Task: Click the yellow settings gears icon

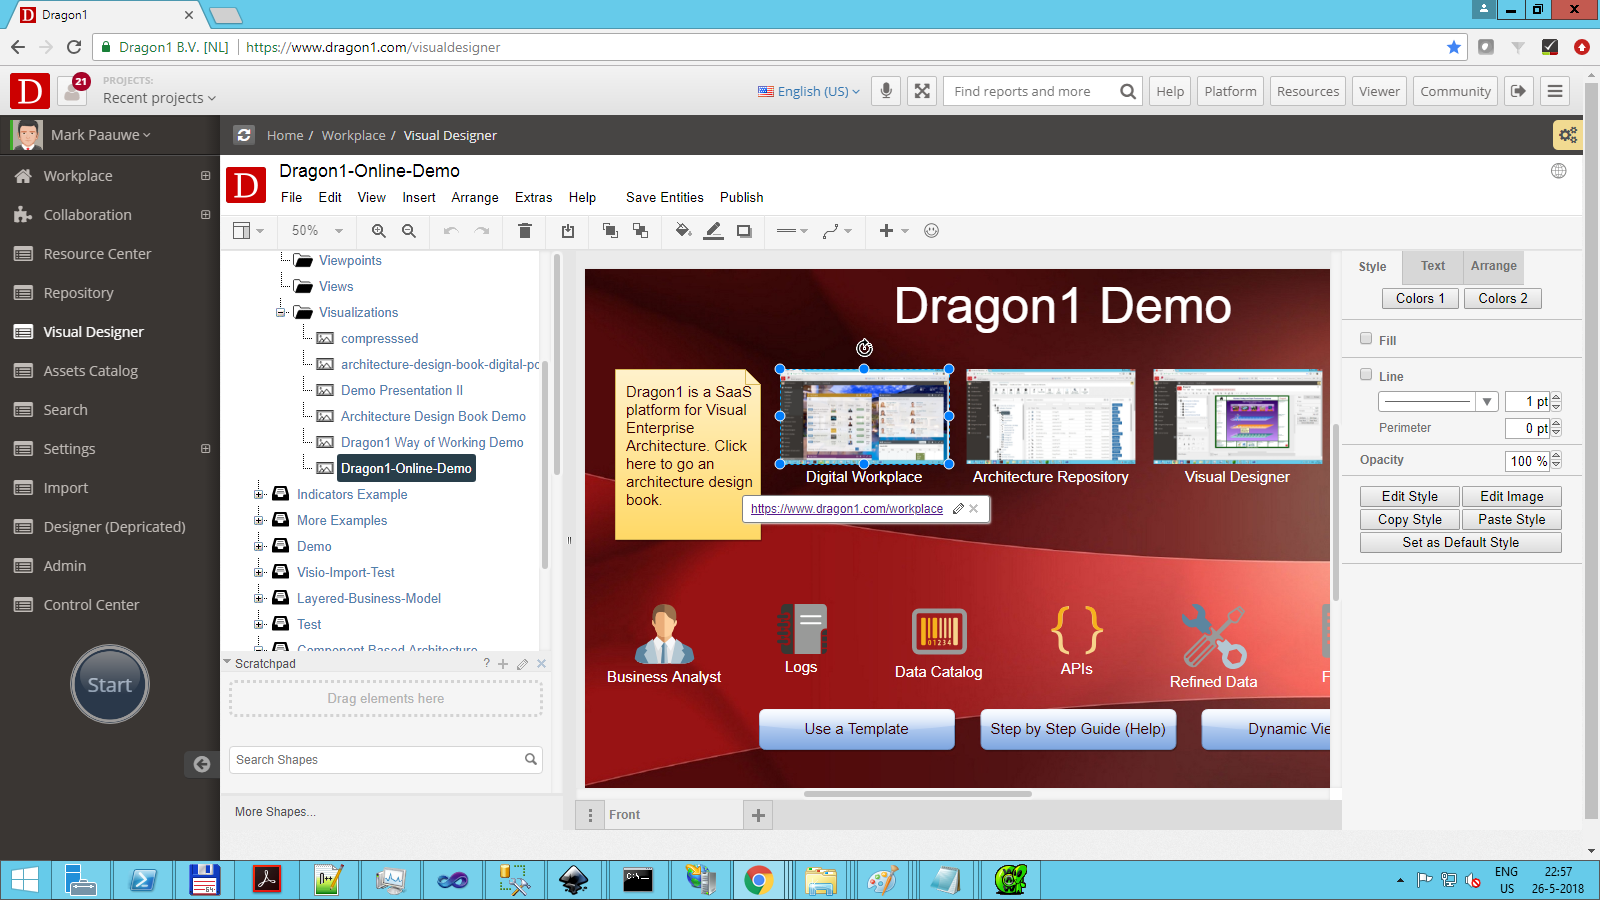Action: coord(1567,135)
